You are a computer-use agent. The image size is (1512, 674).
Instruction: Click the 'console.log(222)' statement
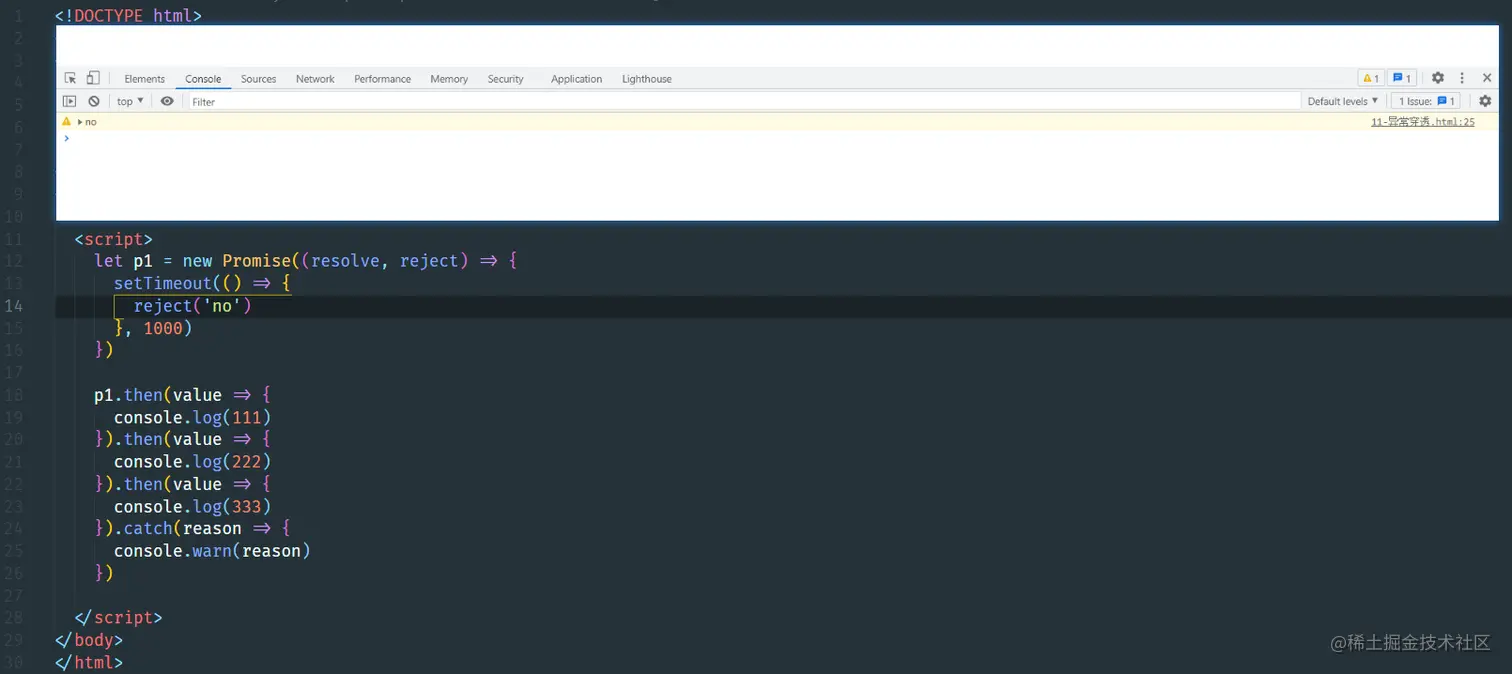click(192, 461)
